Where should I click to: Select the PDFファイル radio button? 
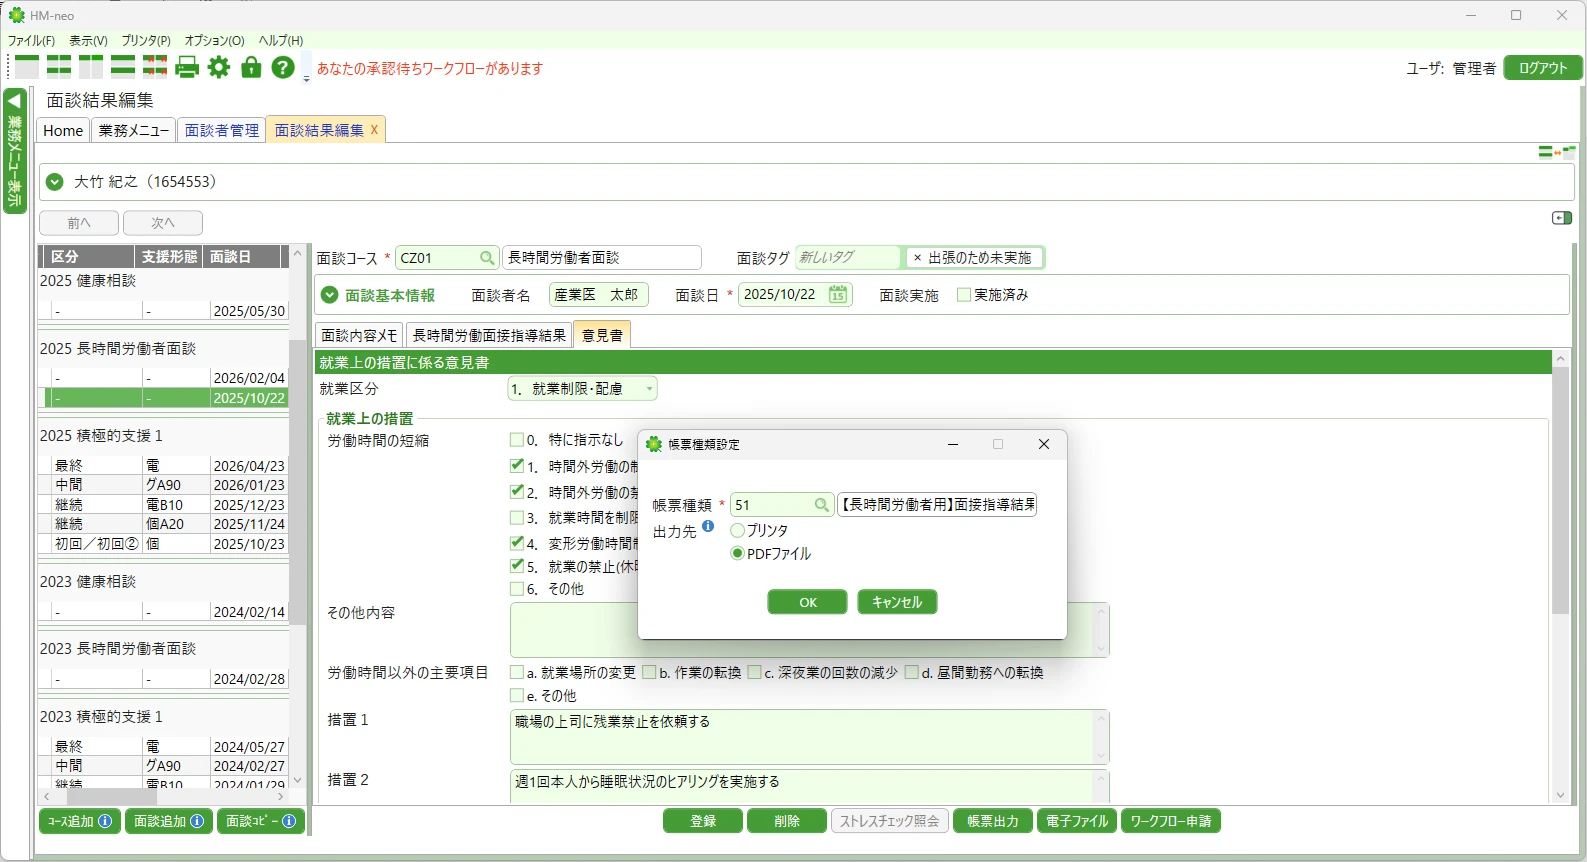coord(737,554)
